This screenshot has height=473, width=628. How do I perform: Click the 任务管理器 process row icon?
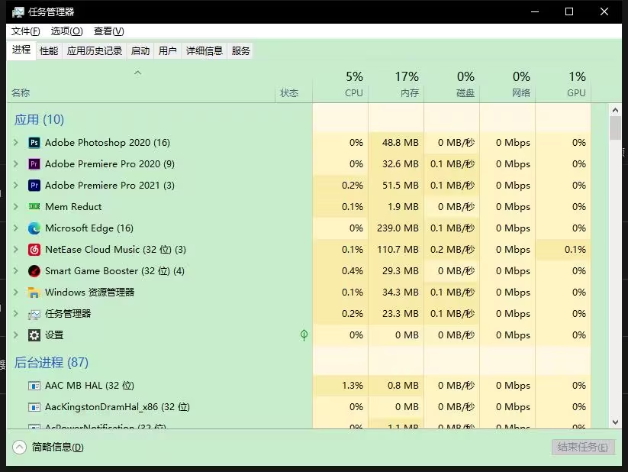pos(34,314)
